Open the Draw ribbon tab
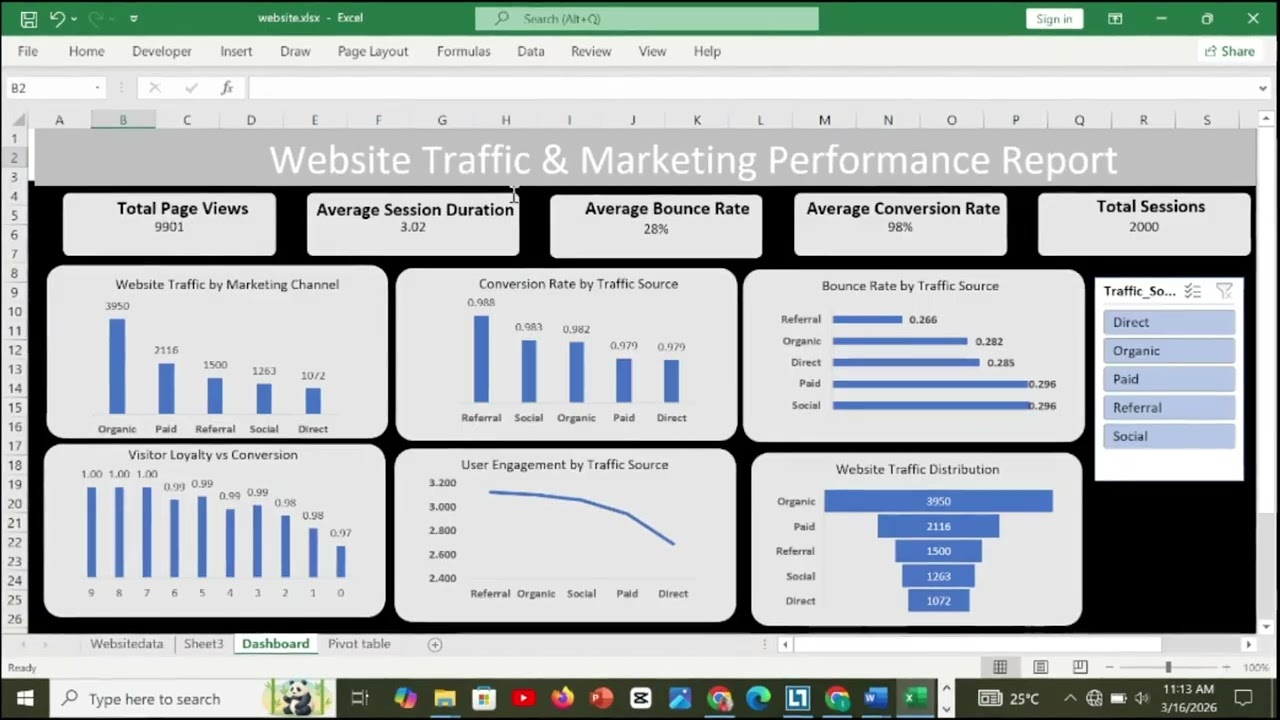 coord(295,51)
